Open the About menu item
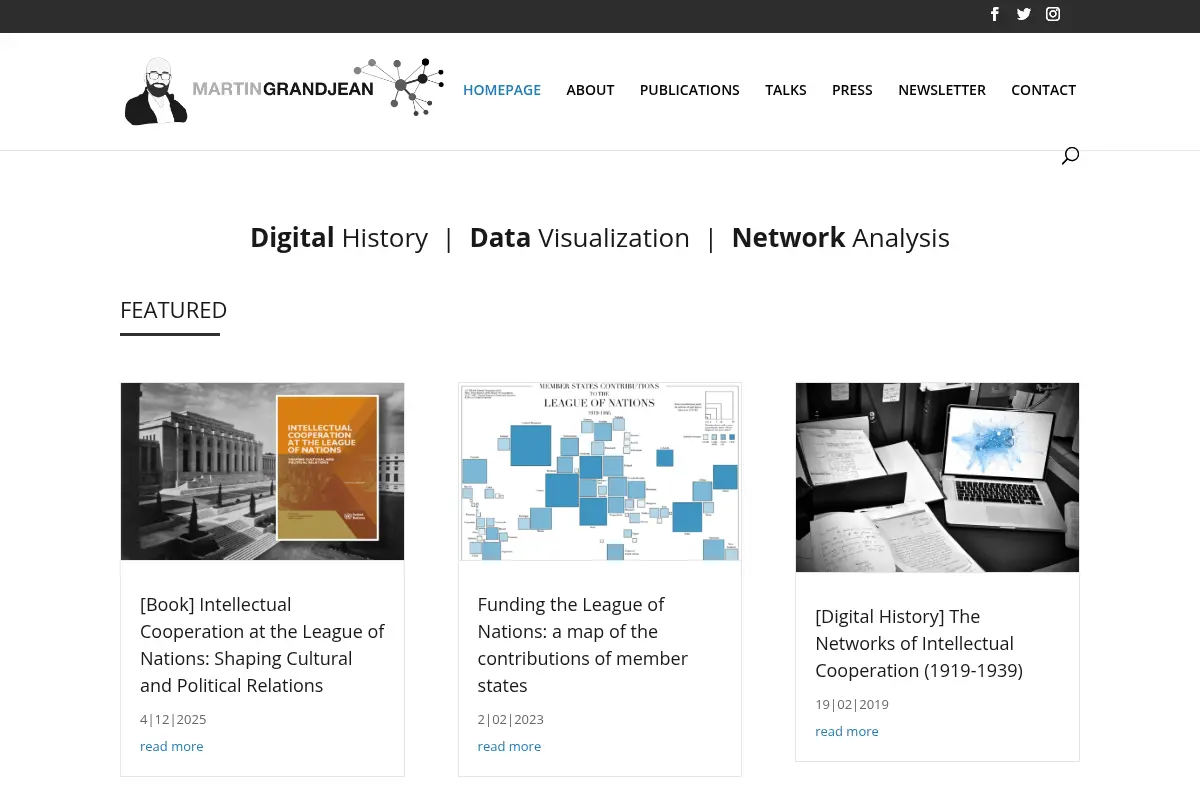The image size is (1200, 800). pos(590,90)
